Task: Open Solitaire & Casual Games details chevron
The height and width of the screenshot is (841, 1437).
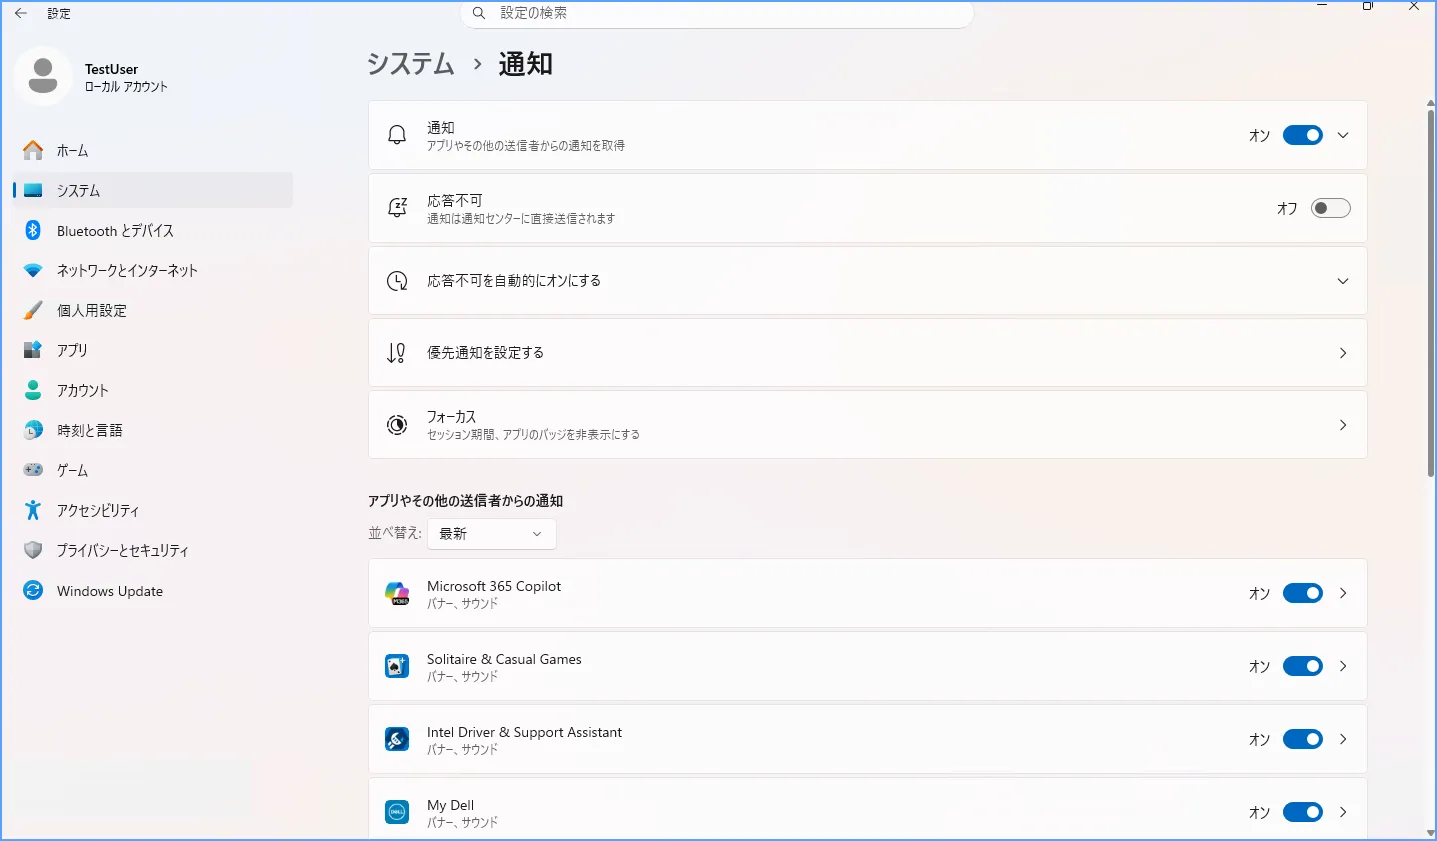Action: [x=1343, y=666]
